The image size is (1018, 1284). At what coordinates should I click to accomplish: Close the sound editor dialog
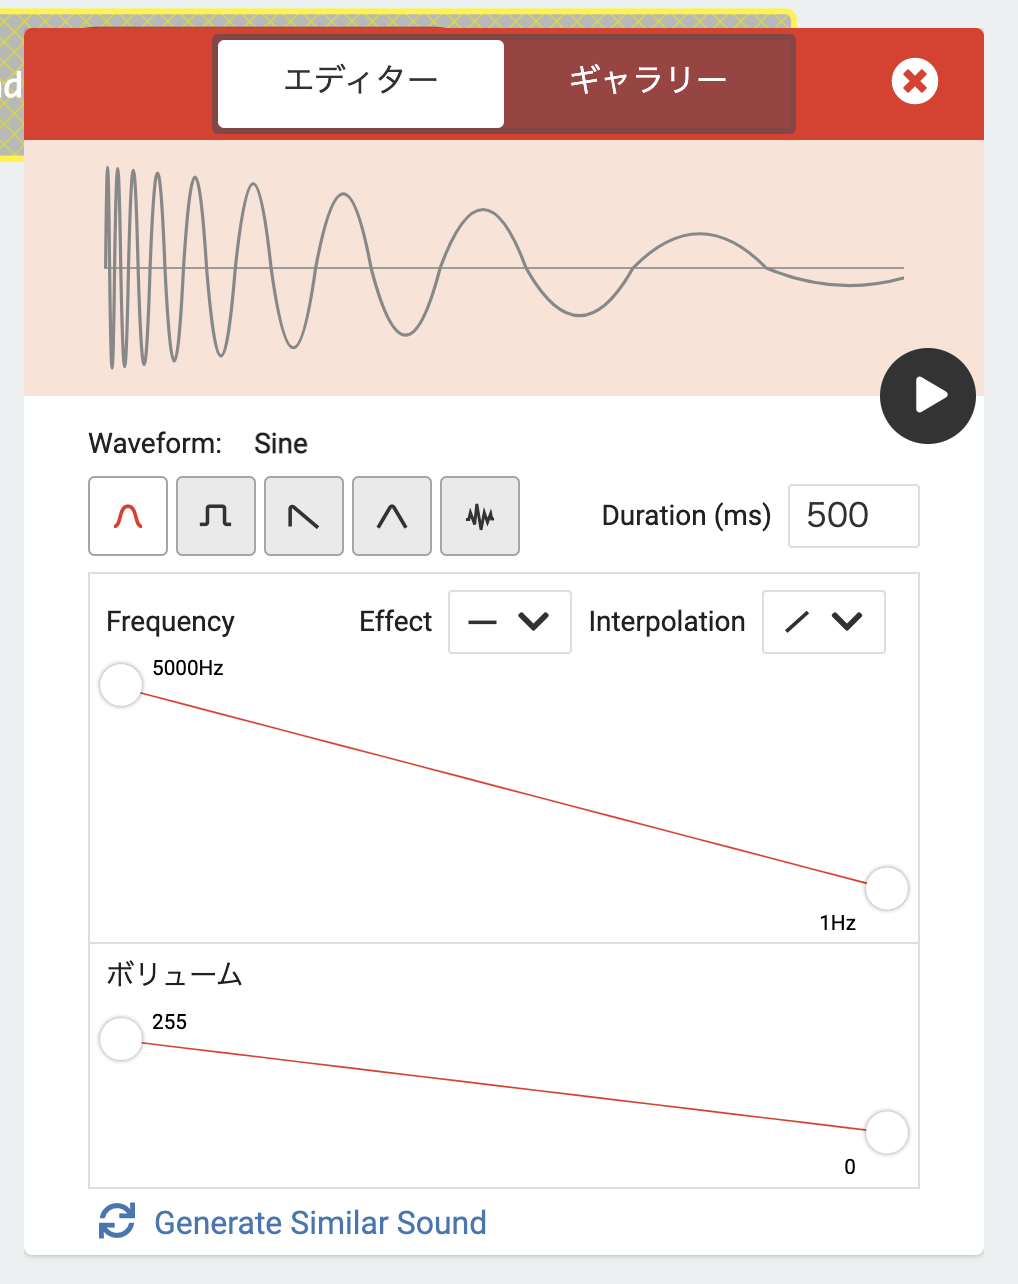coord(915,81)
